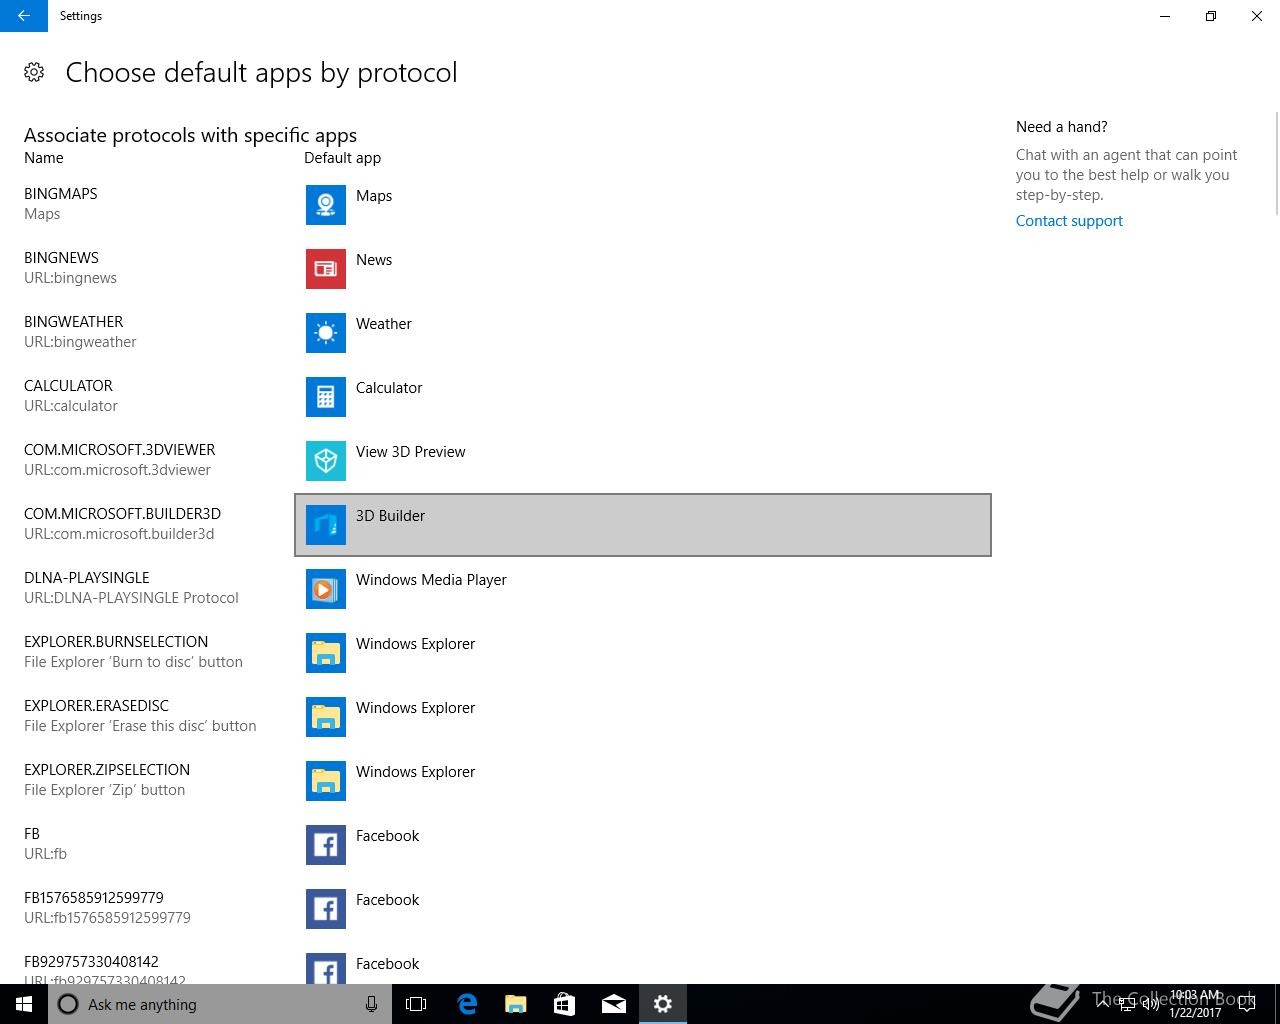The height and width of the screenshot is (1024, 1280).
Task: Click the FB1576585912599779 protocol name
Action: (94, 898)
